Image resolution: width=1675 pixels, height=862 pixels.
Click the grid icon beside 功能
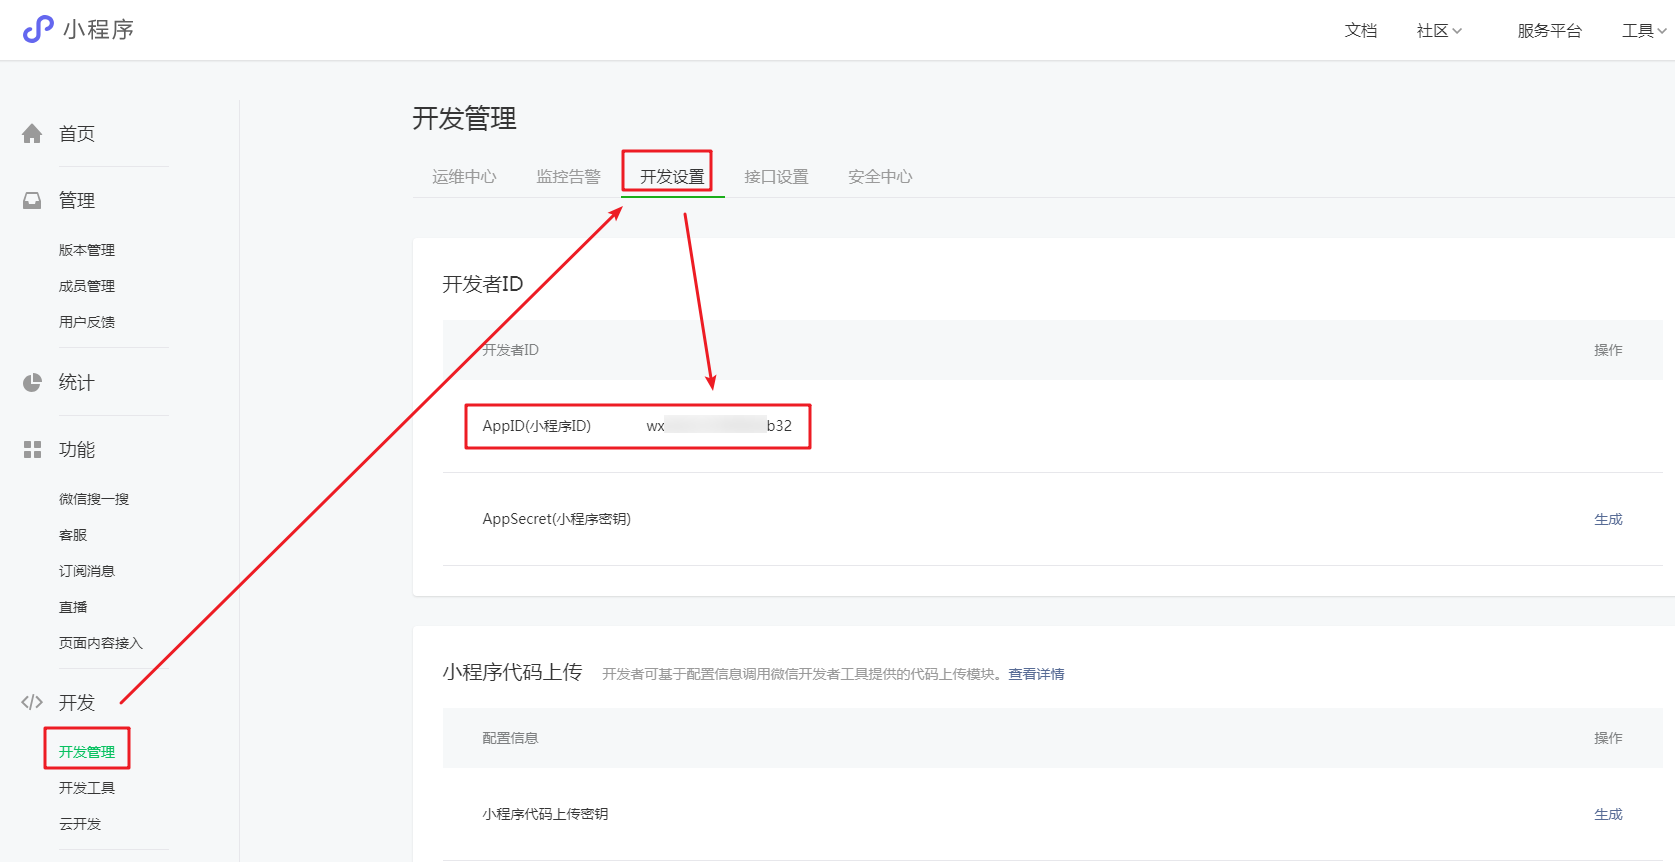click(32, 450)
